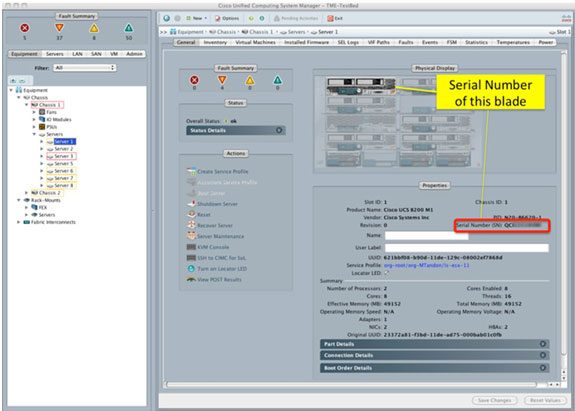Screen dimensions: 575x411
Task: Expand the Boot Order Details section
Action: [435, 368]
